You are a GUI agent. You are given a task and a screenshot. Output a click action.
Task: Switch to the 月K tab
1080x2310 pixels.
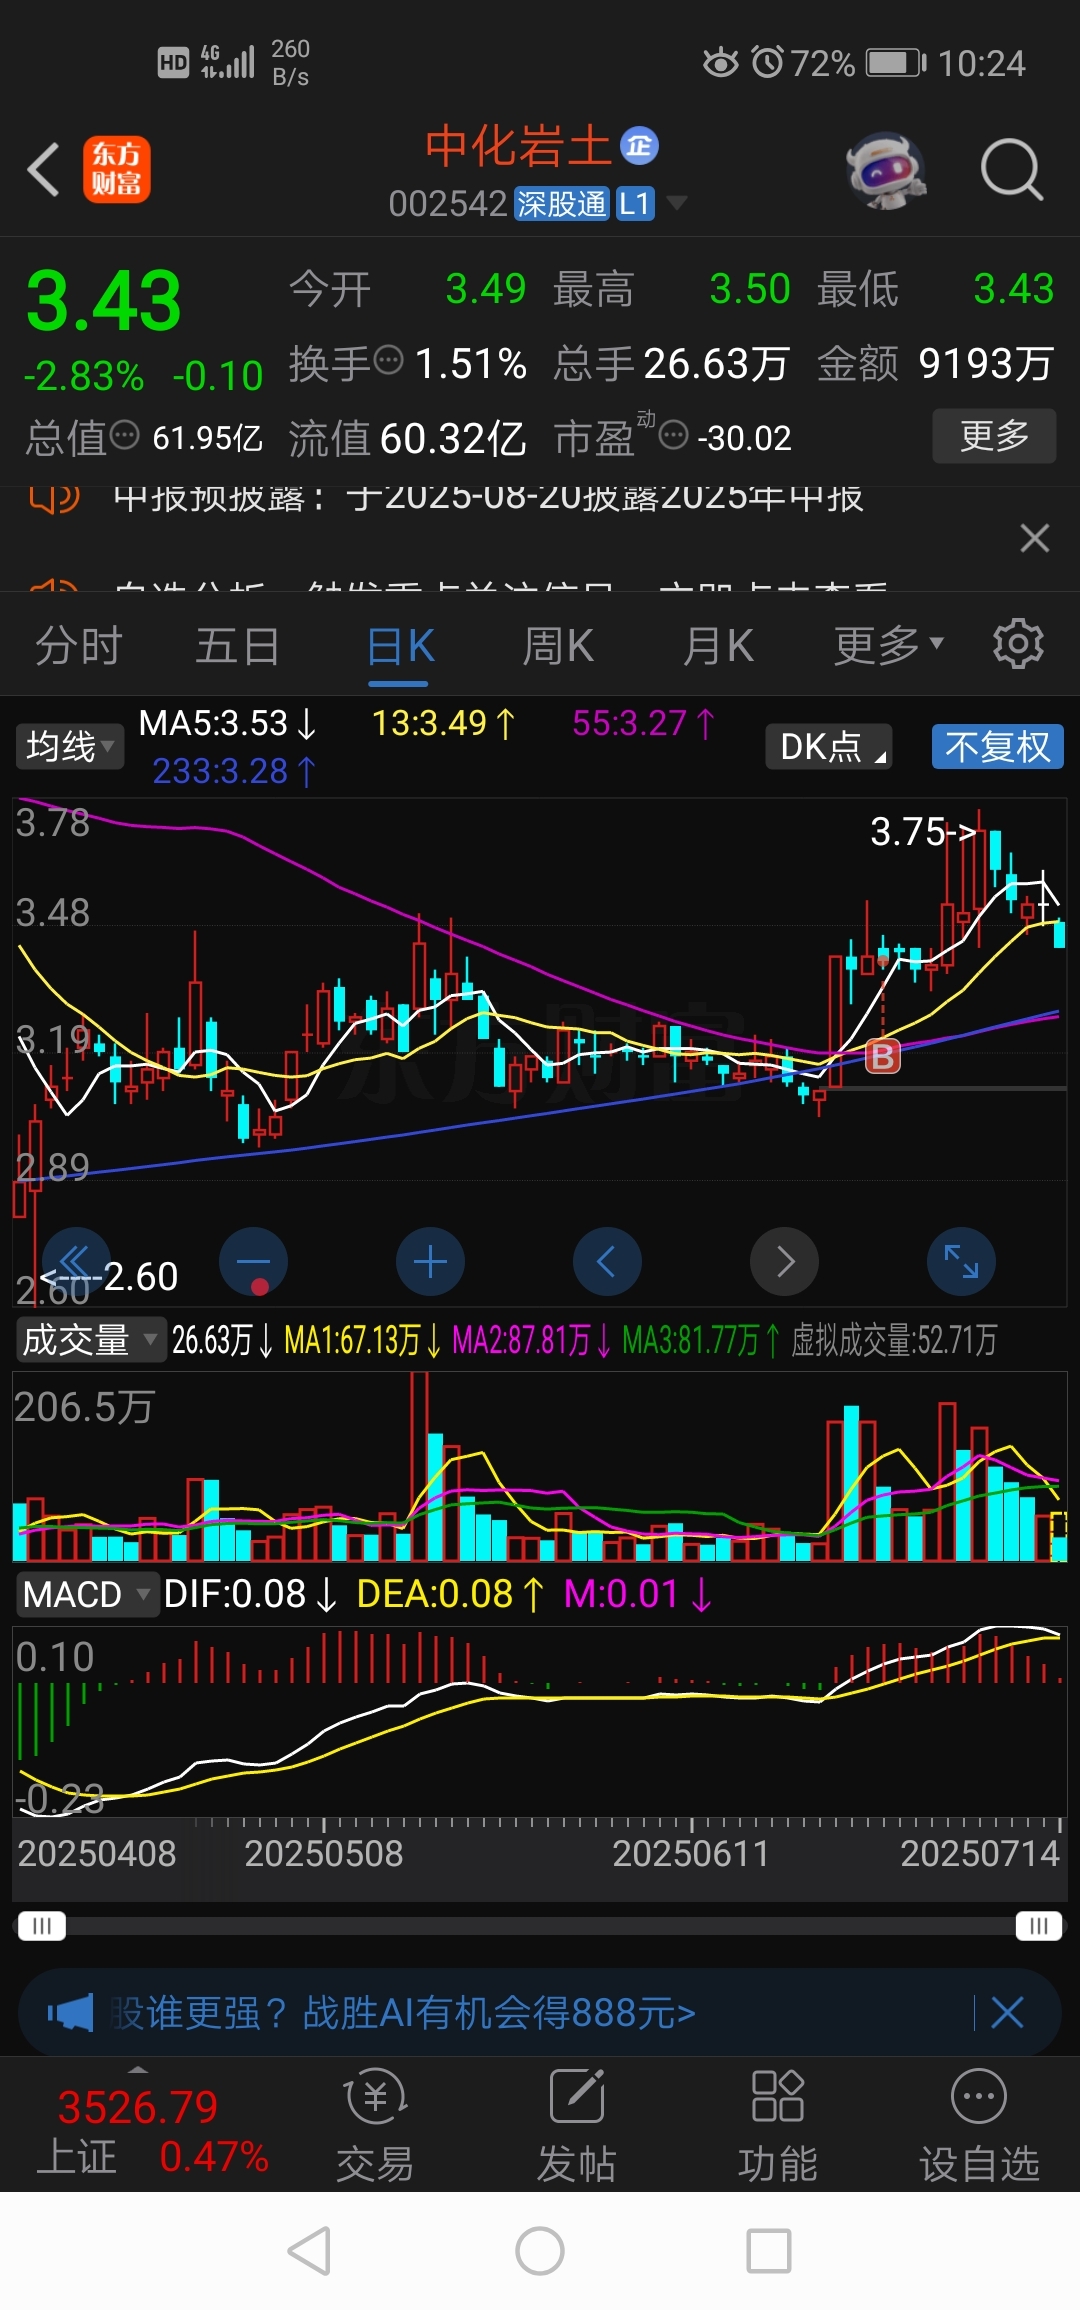pyautogui.click(x=718, y=646)
